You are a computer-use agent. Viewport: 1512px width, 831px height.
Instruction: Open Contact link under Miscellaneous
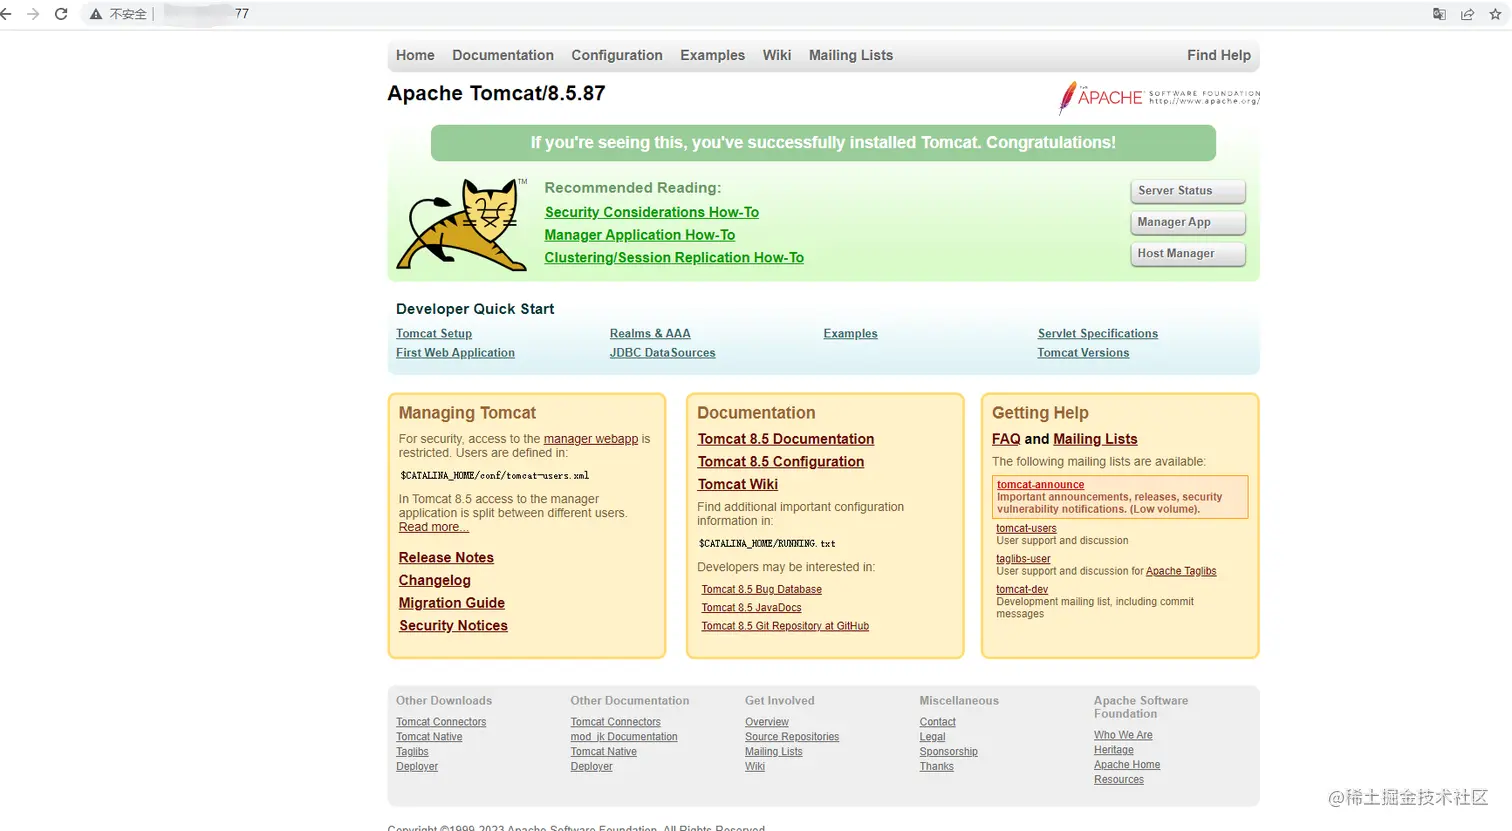938,722
